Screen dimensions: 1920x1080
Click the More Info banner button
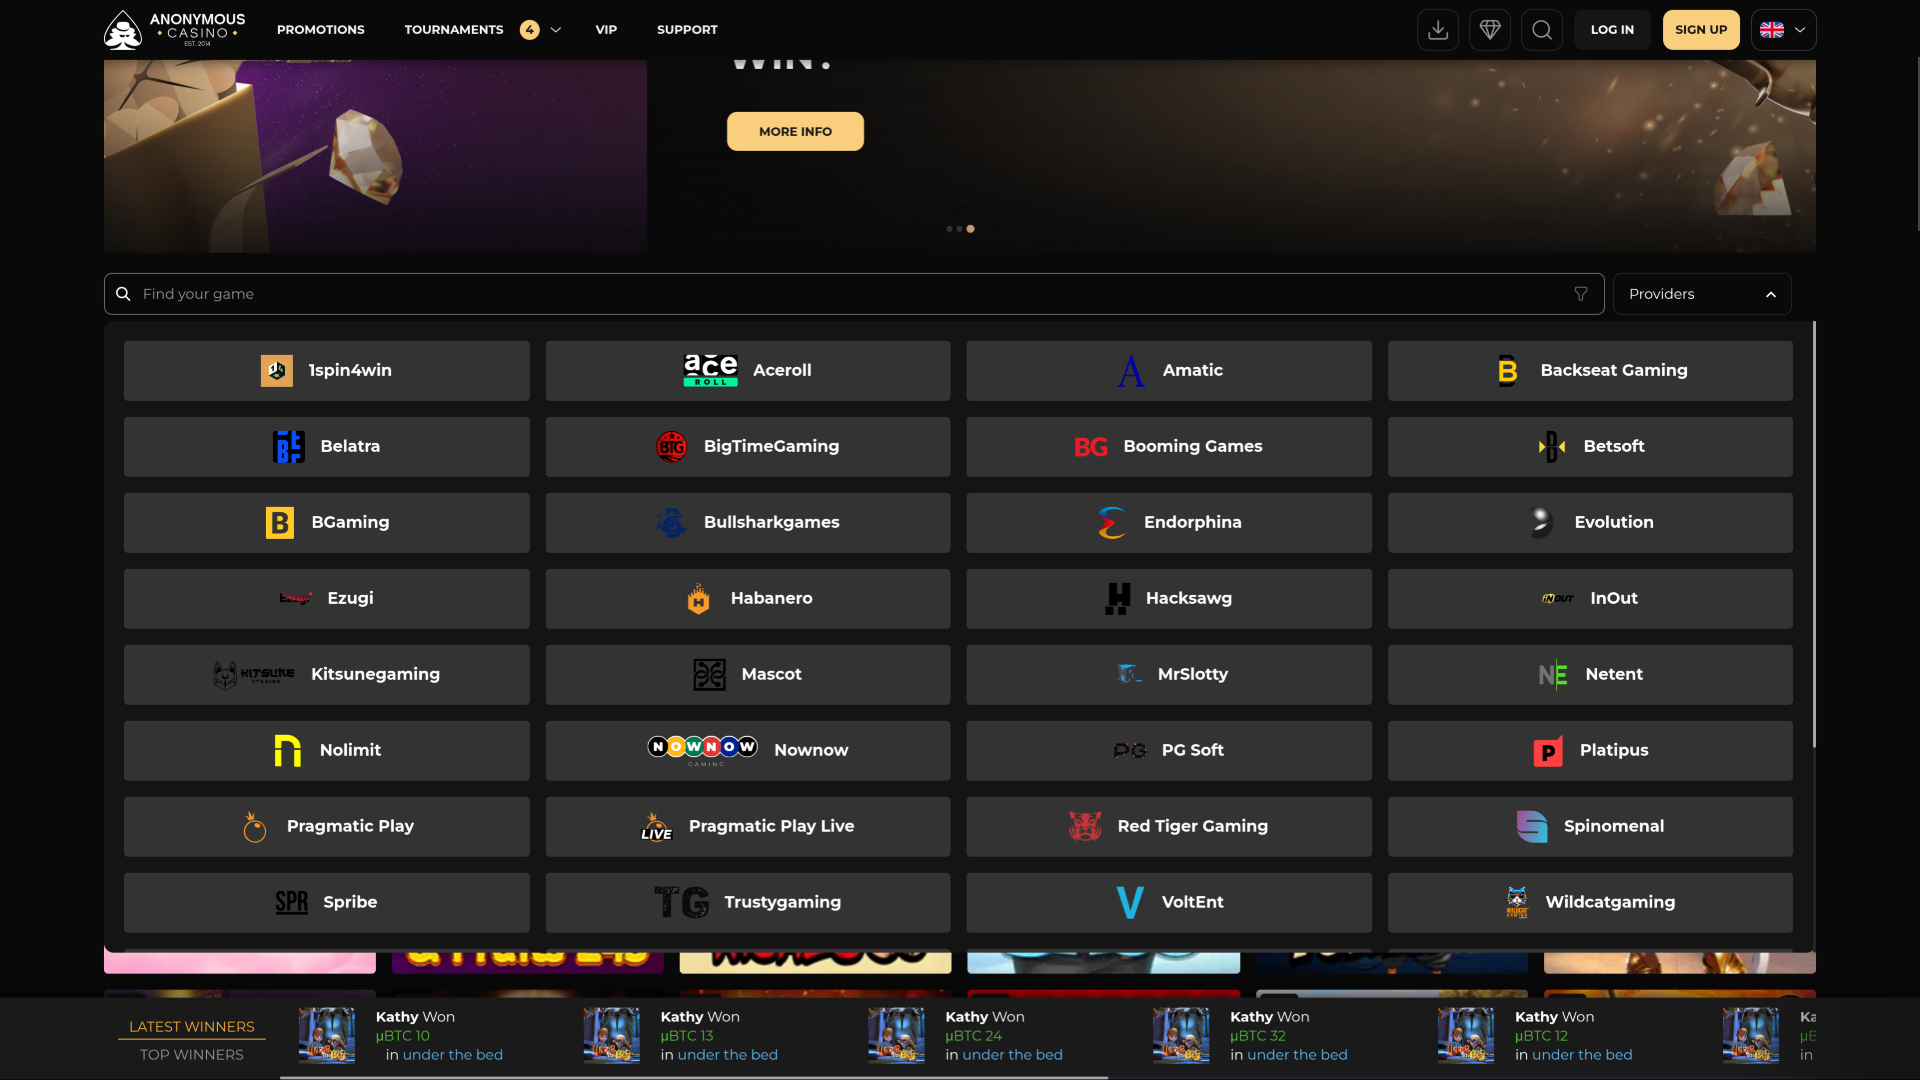coord(795,131)
